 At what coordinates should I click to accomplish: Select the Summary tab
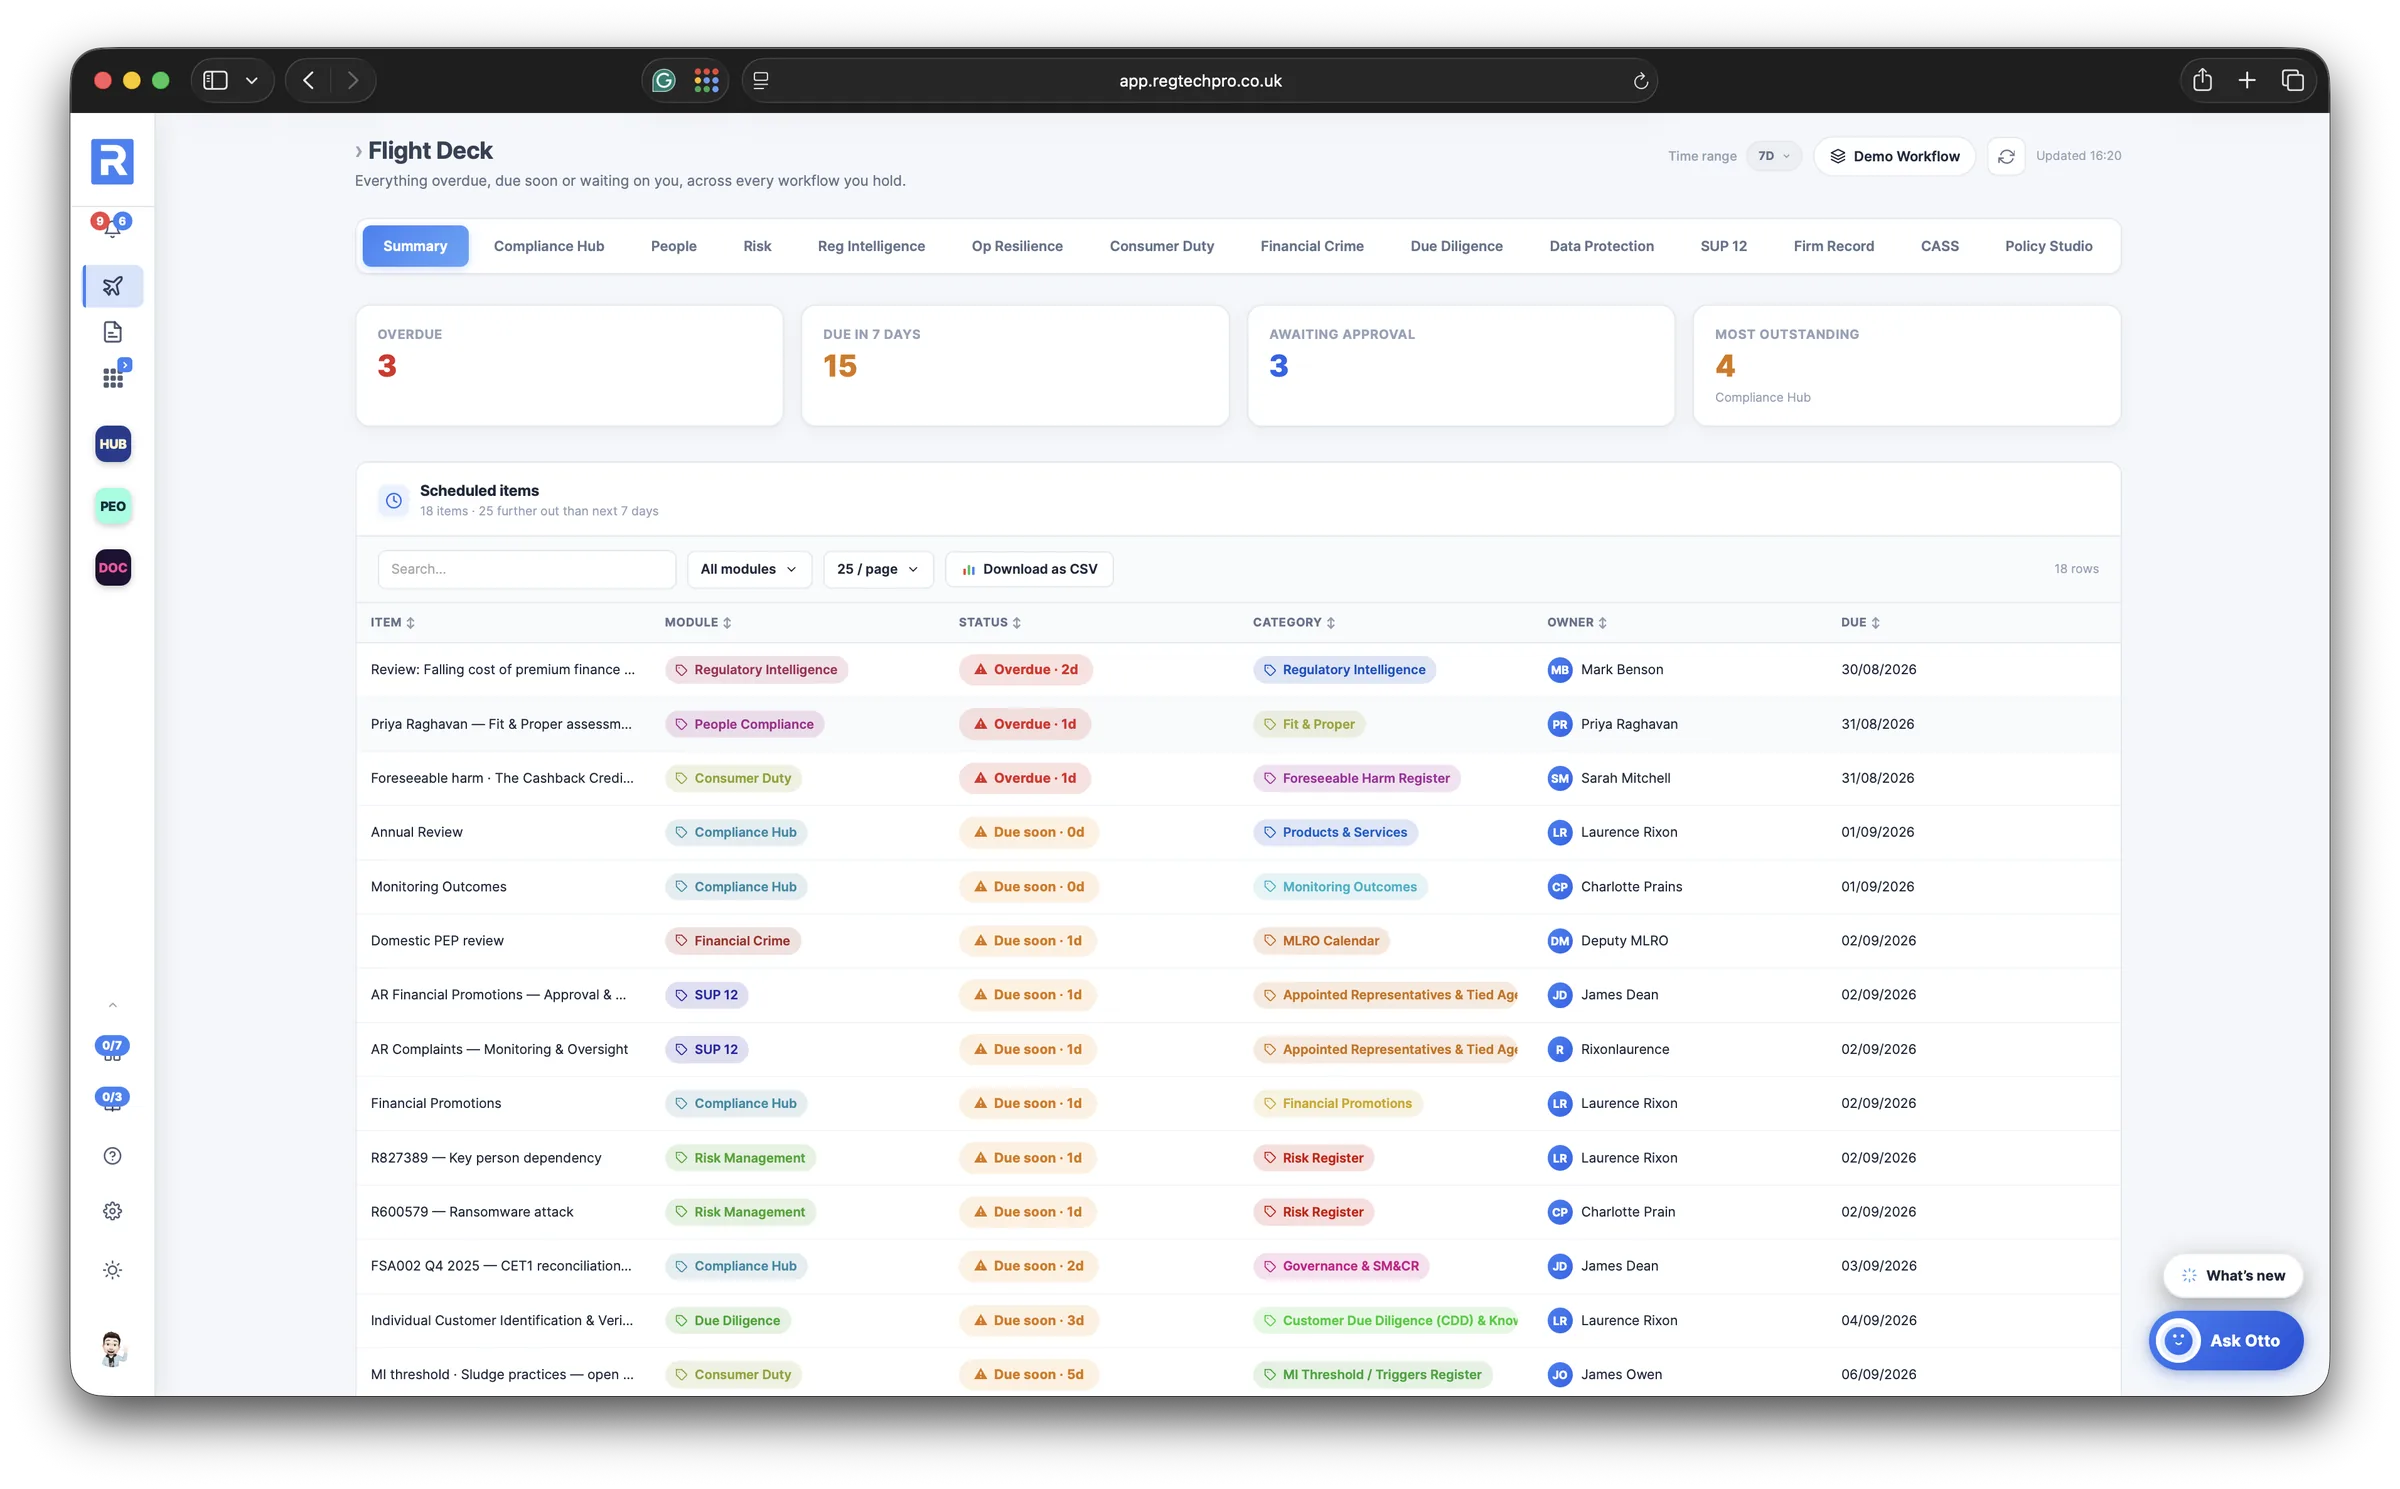415,246
